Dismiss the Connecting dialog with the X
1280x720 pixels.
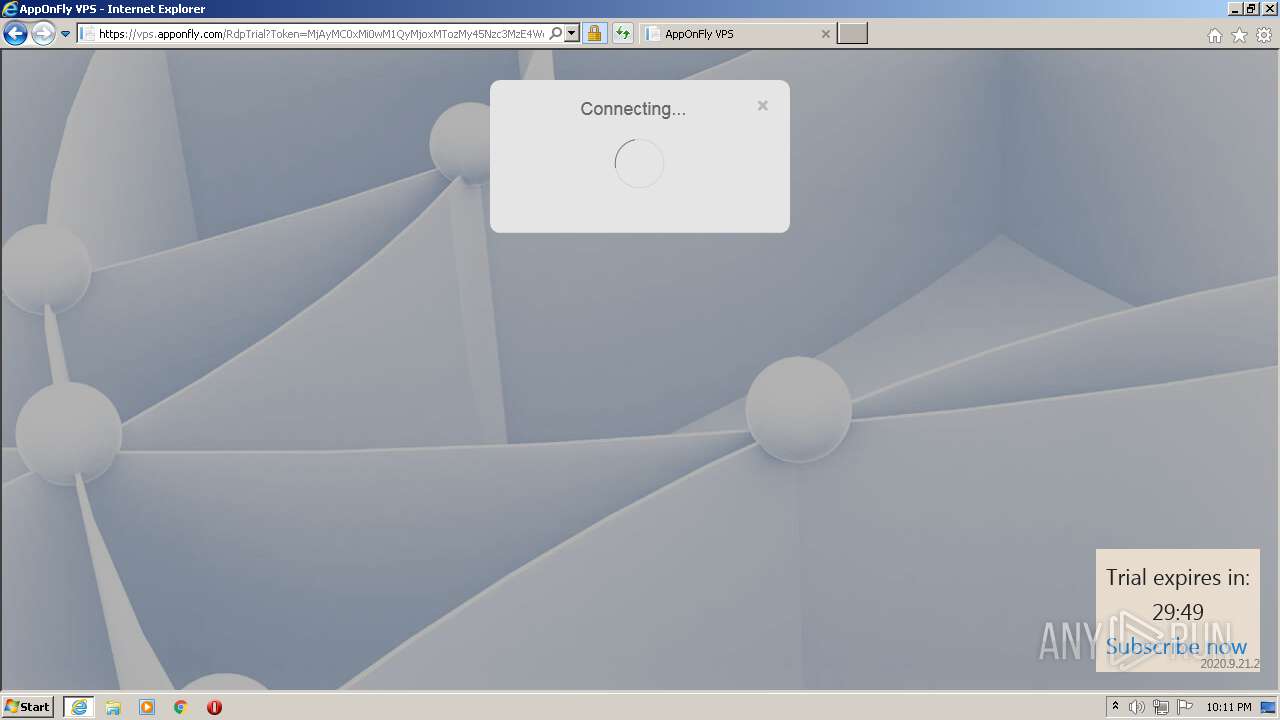click(762, 105)
